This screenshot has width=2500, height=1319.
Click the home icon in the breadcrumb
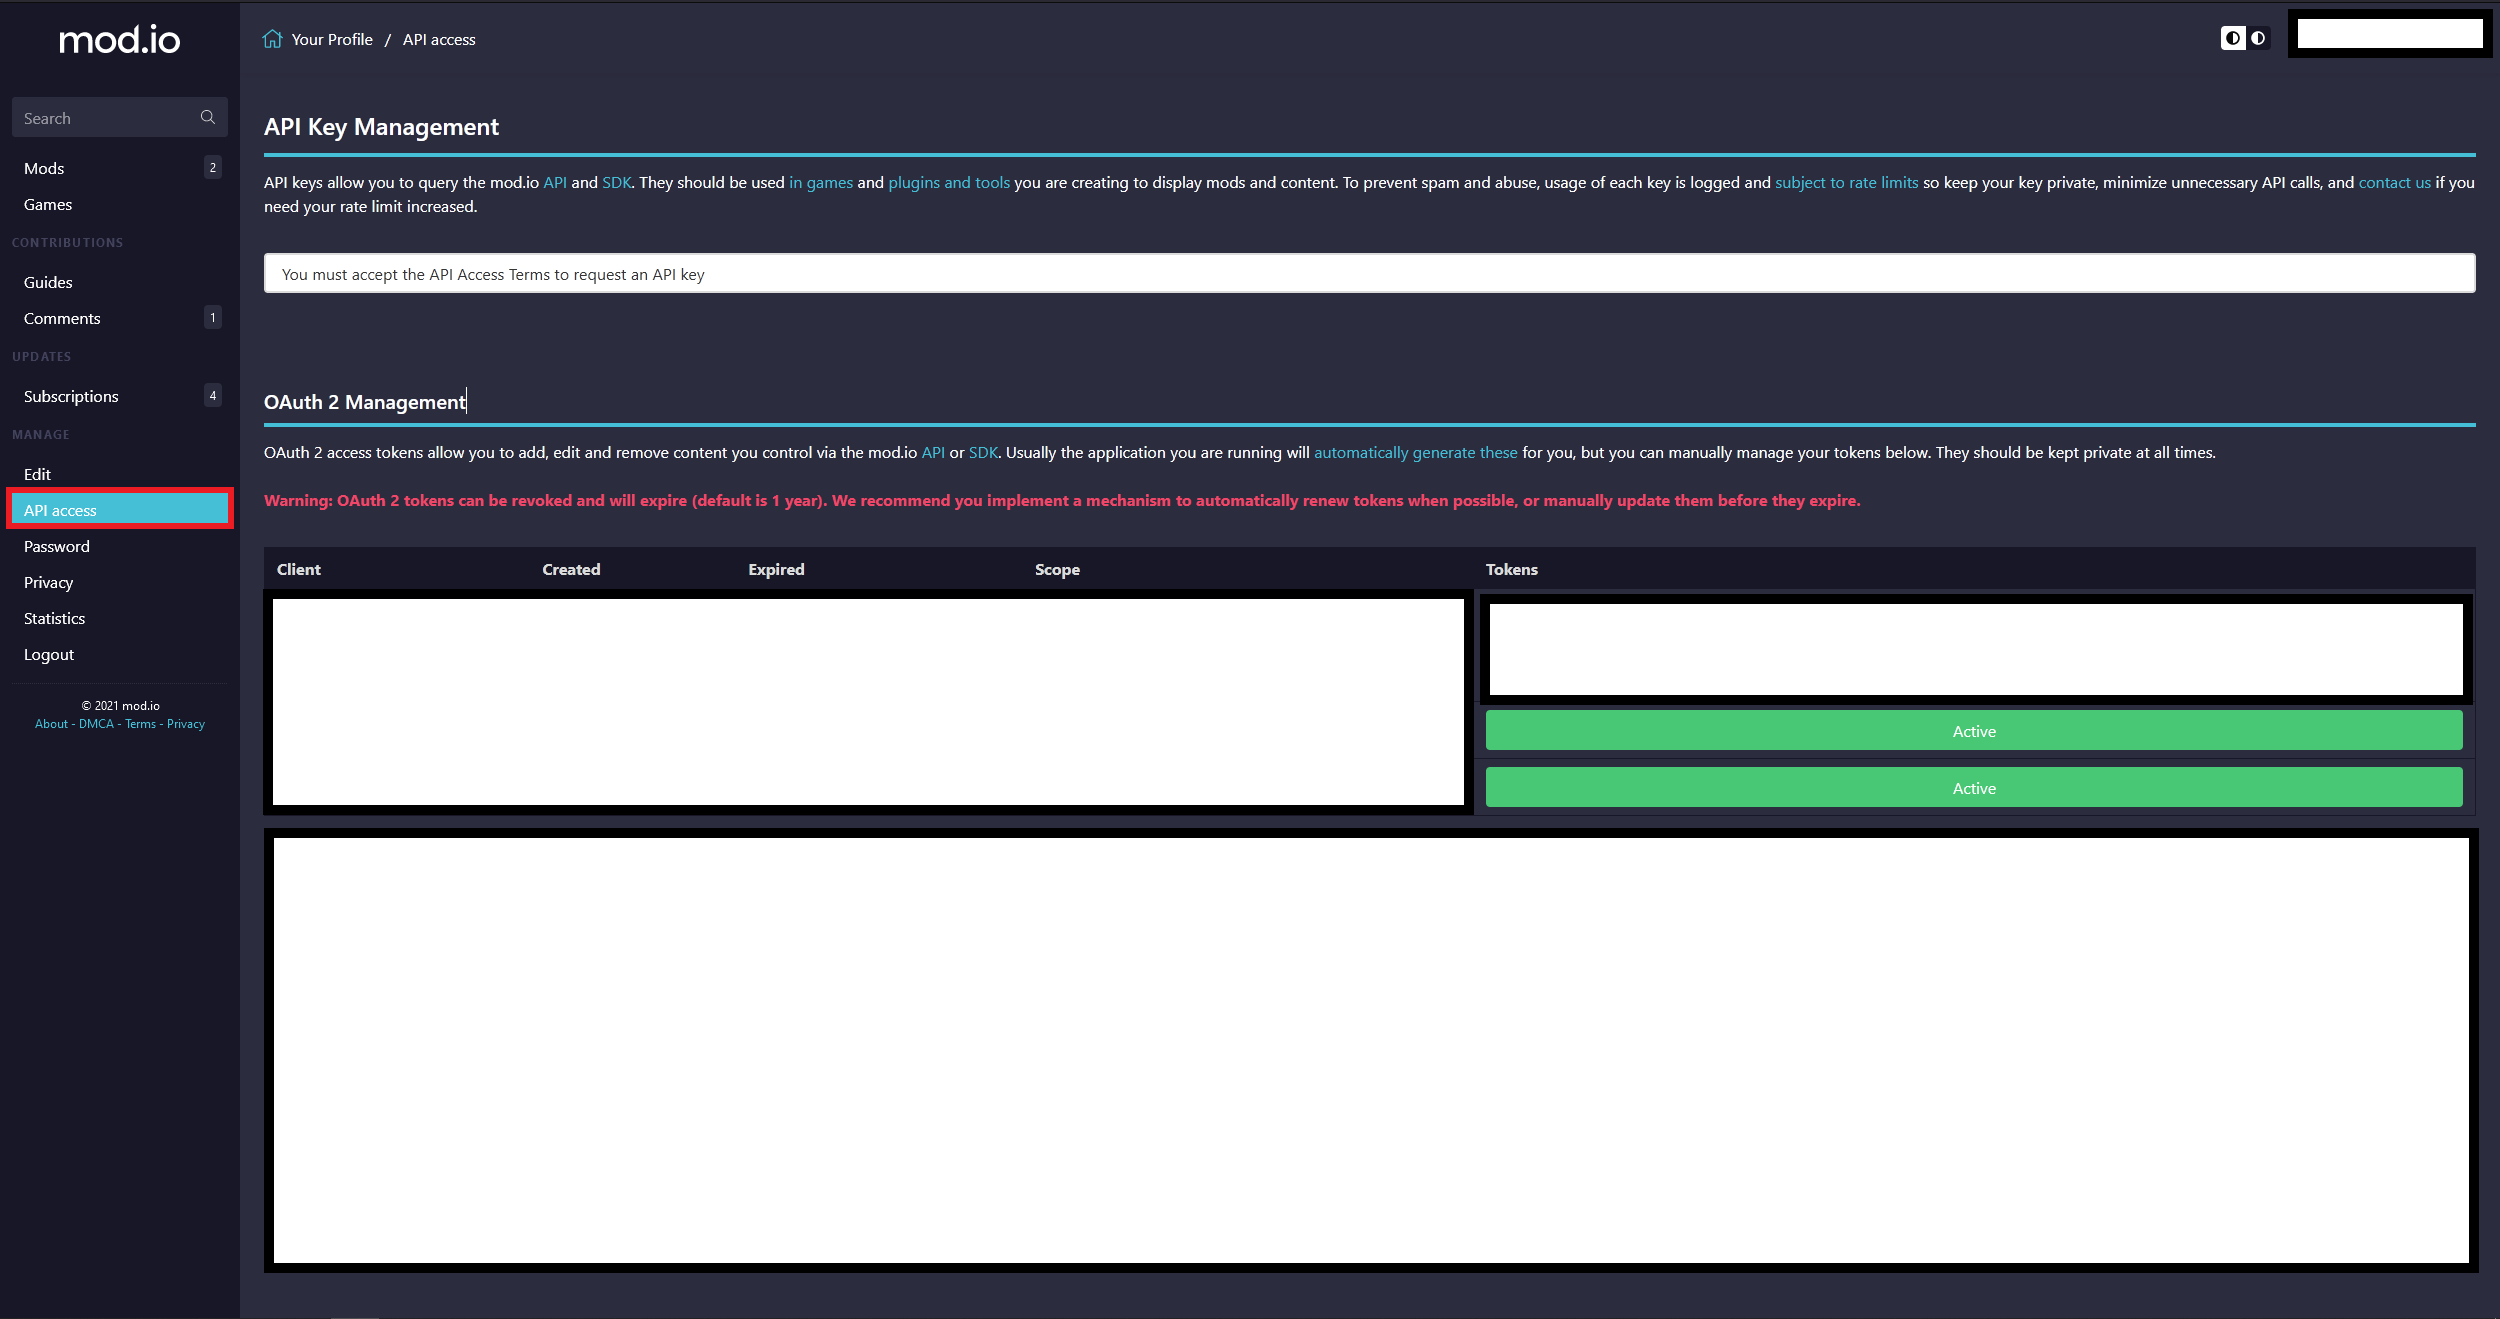click(272, 39)
